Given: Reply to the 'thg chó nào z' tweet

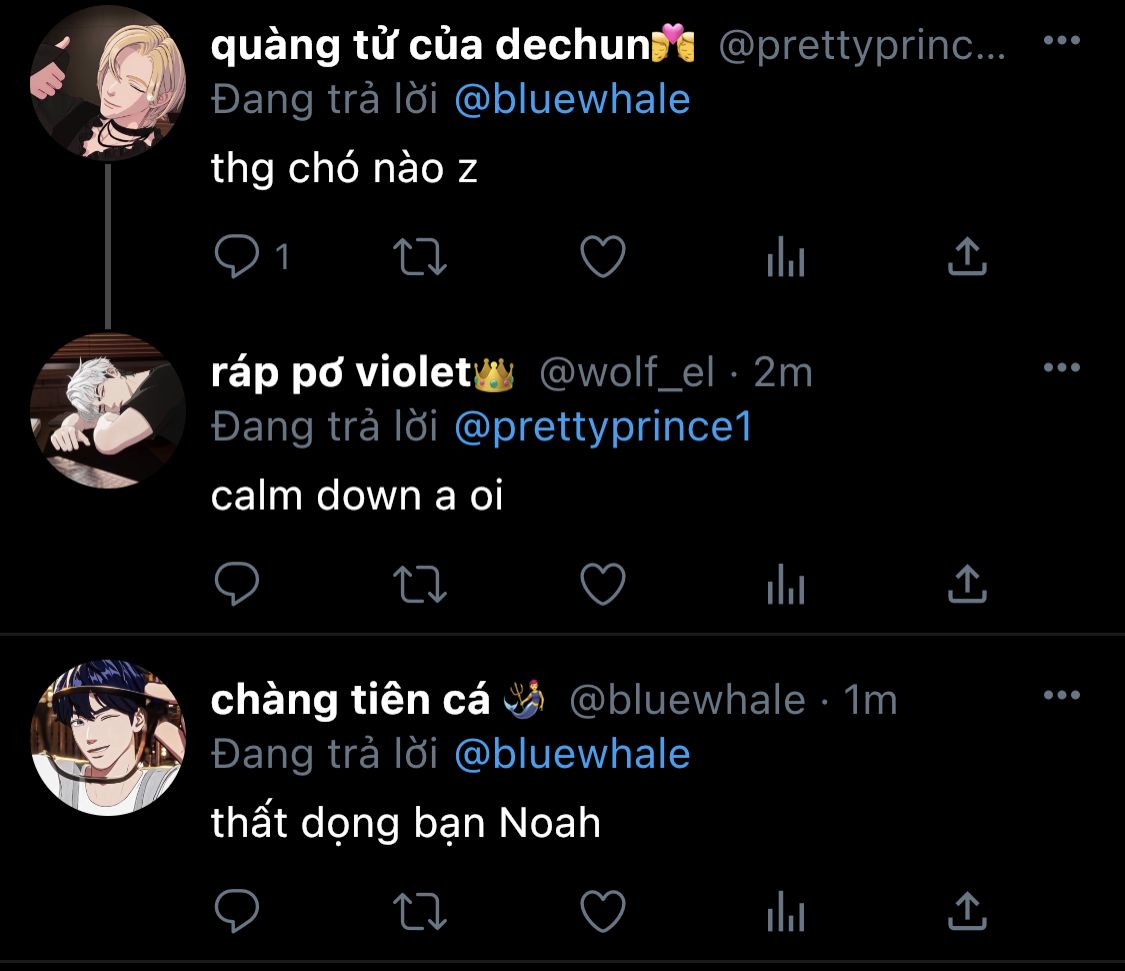Looking at the screenshot, I should pos(237,256).
